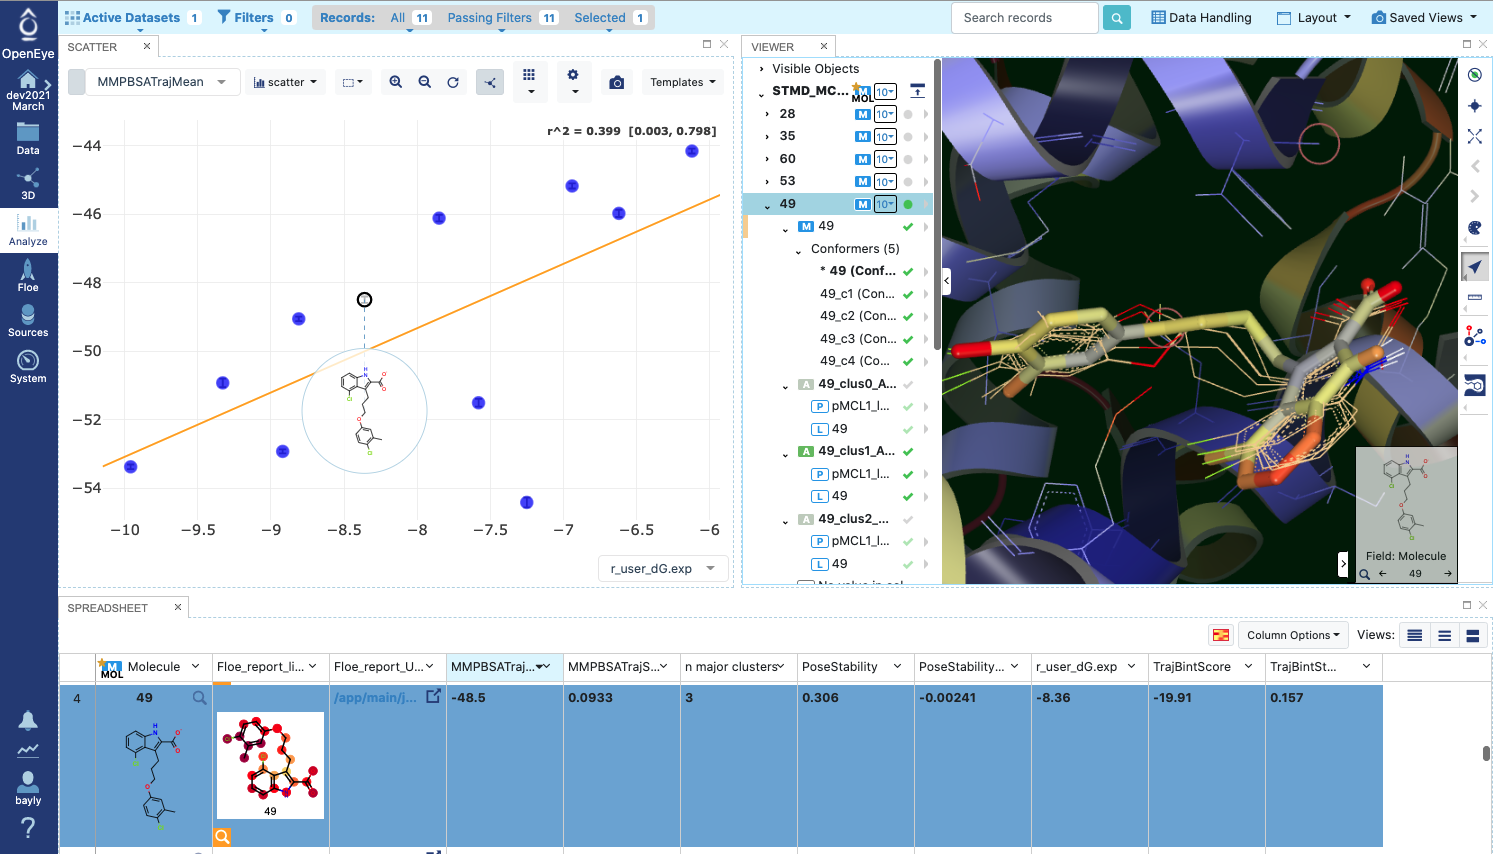
Task: Toggle the green visibility dot for molecule 49
Action: [908, 204]
